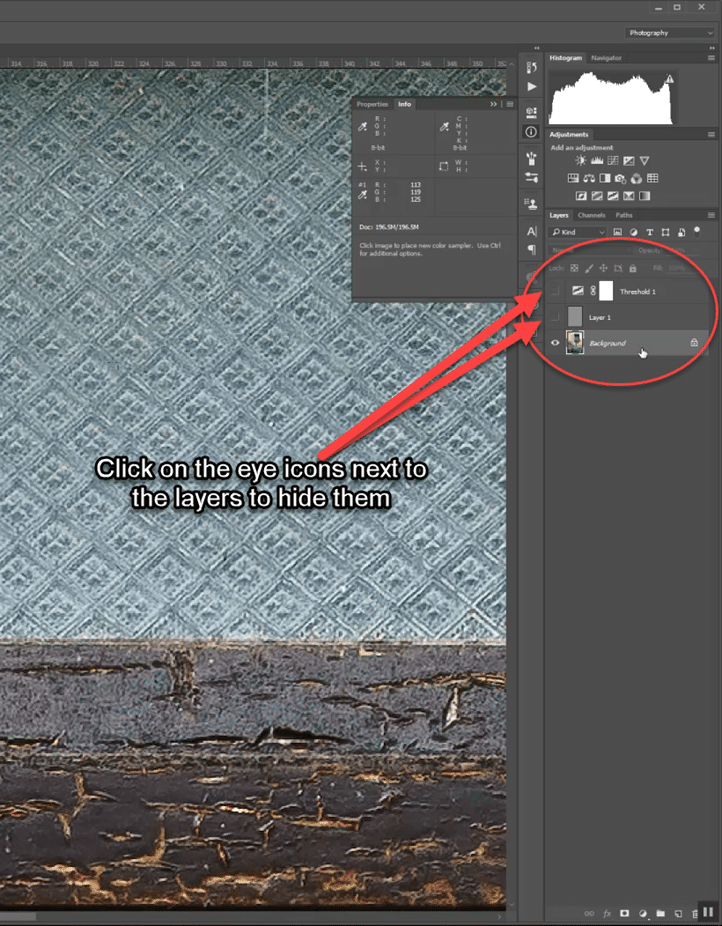
Task: Add a Posterize adjustment
Action: [x=597, y=195]
